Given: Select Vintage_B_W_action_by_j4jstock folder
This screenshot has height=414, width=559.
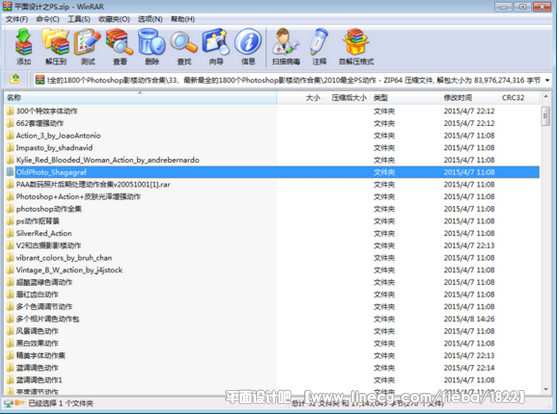Looking at the screenshot, I should [x=69, y=270].
